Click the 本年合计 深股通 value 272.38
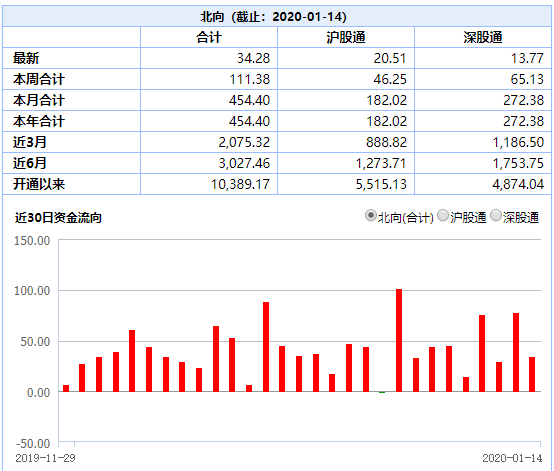Image resolution: width=554 pixels, height=471 pixels. coord(524,121)
